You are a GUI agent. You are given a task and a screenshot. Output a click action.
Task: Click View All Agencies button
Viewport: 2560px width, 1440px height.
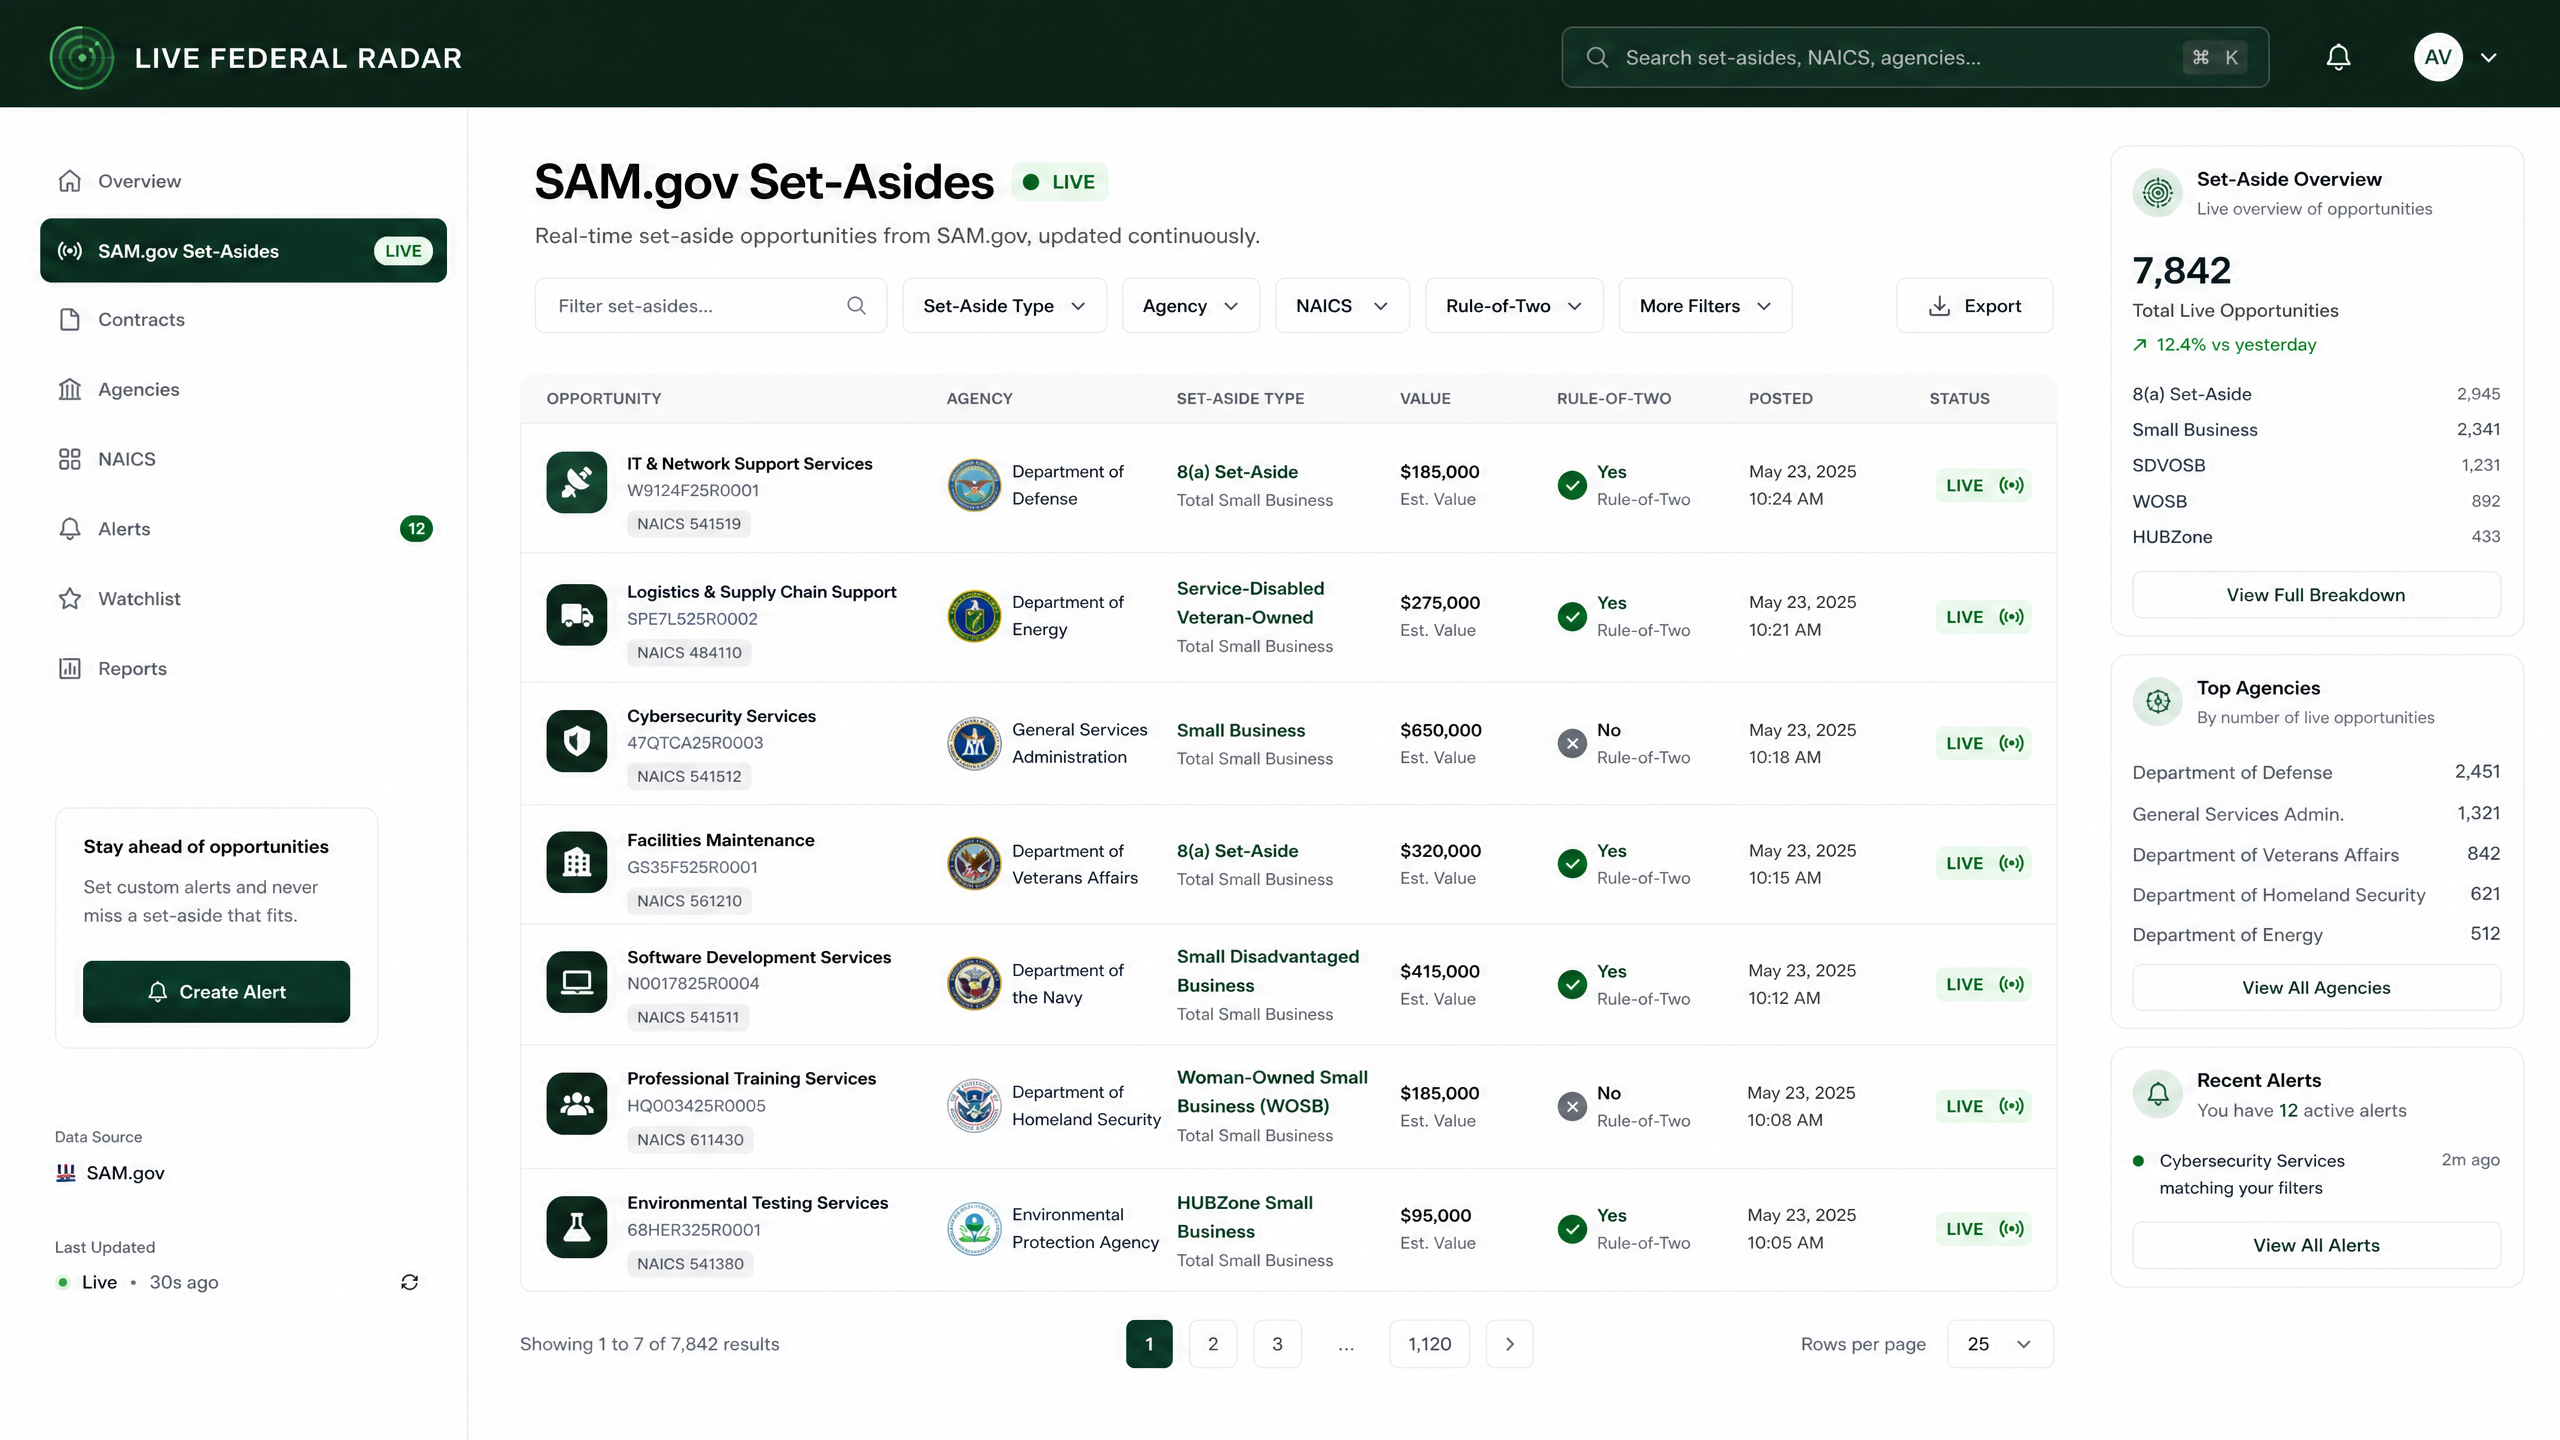click(x=2316, y=988)
